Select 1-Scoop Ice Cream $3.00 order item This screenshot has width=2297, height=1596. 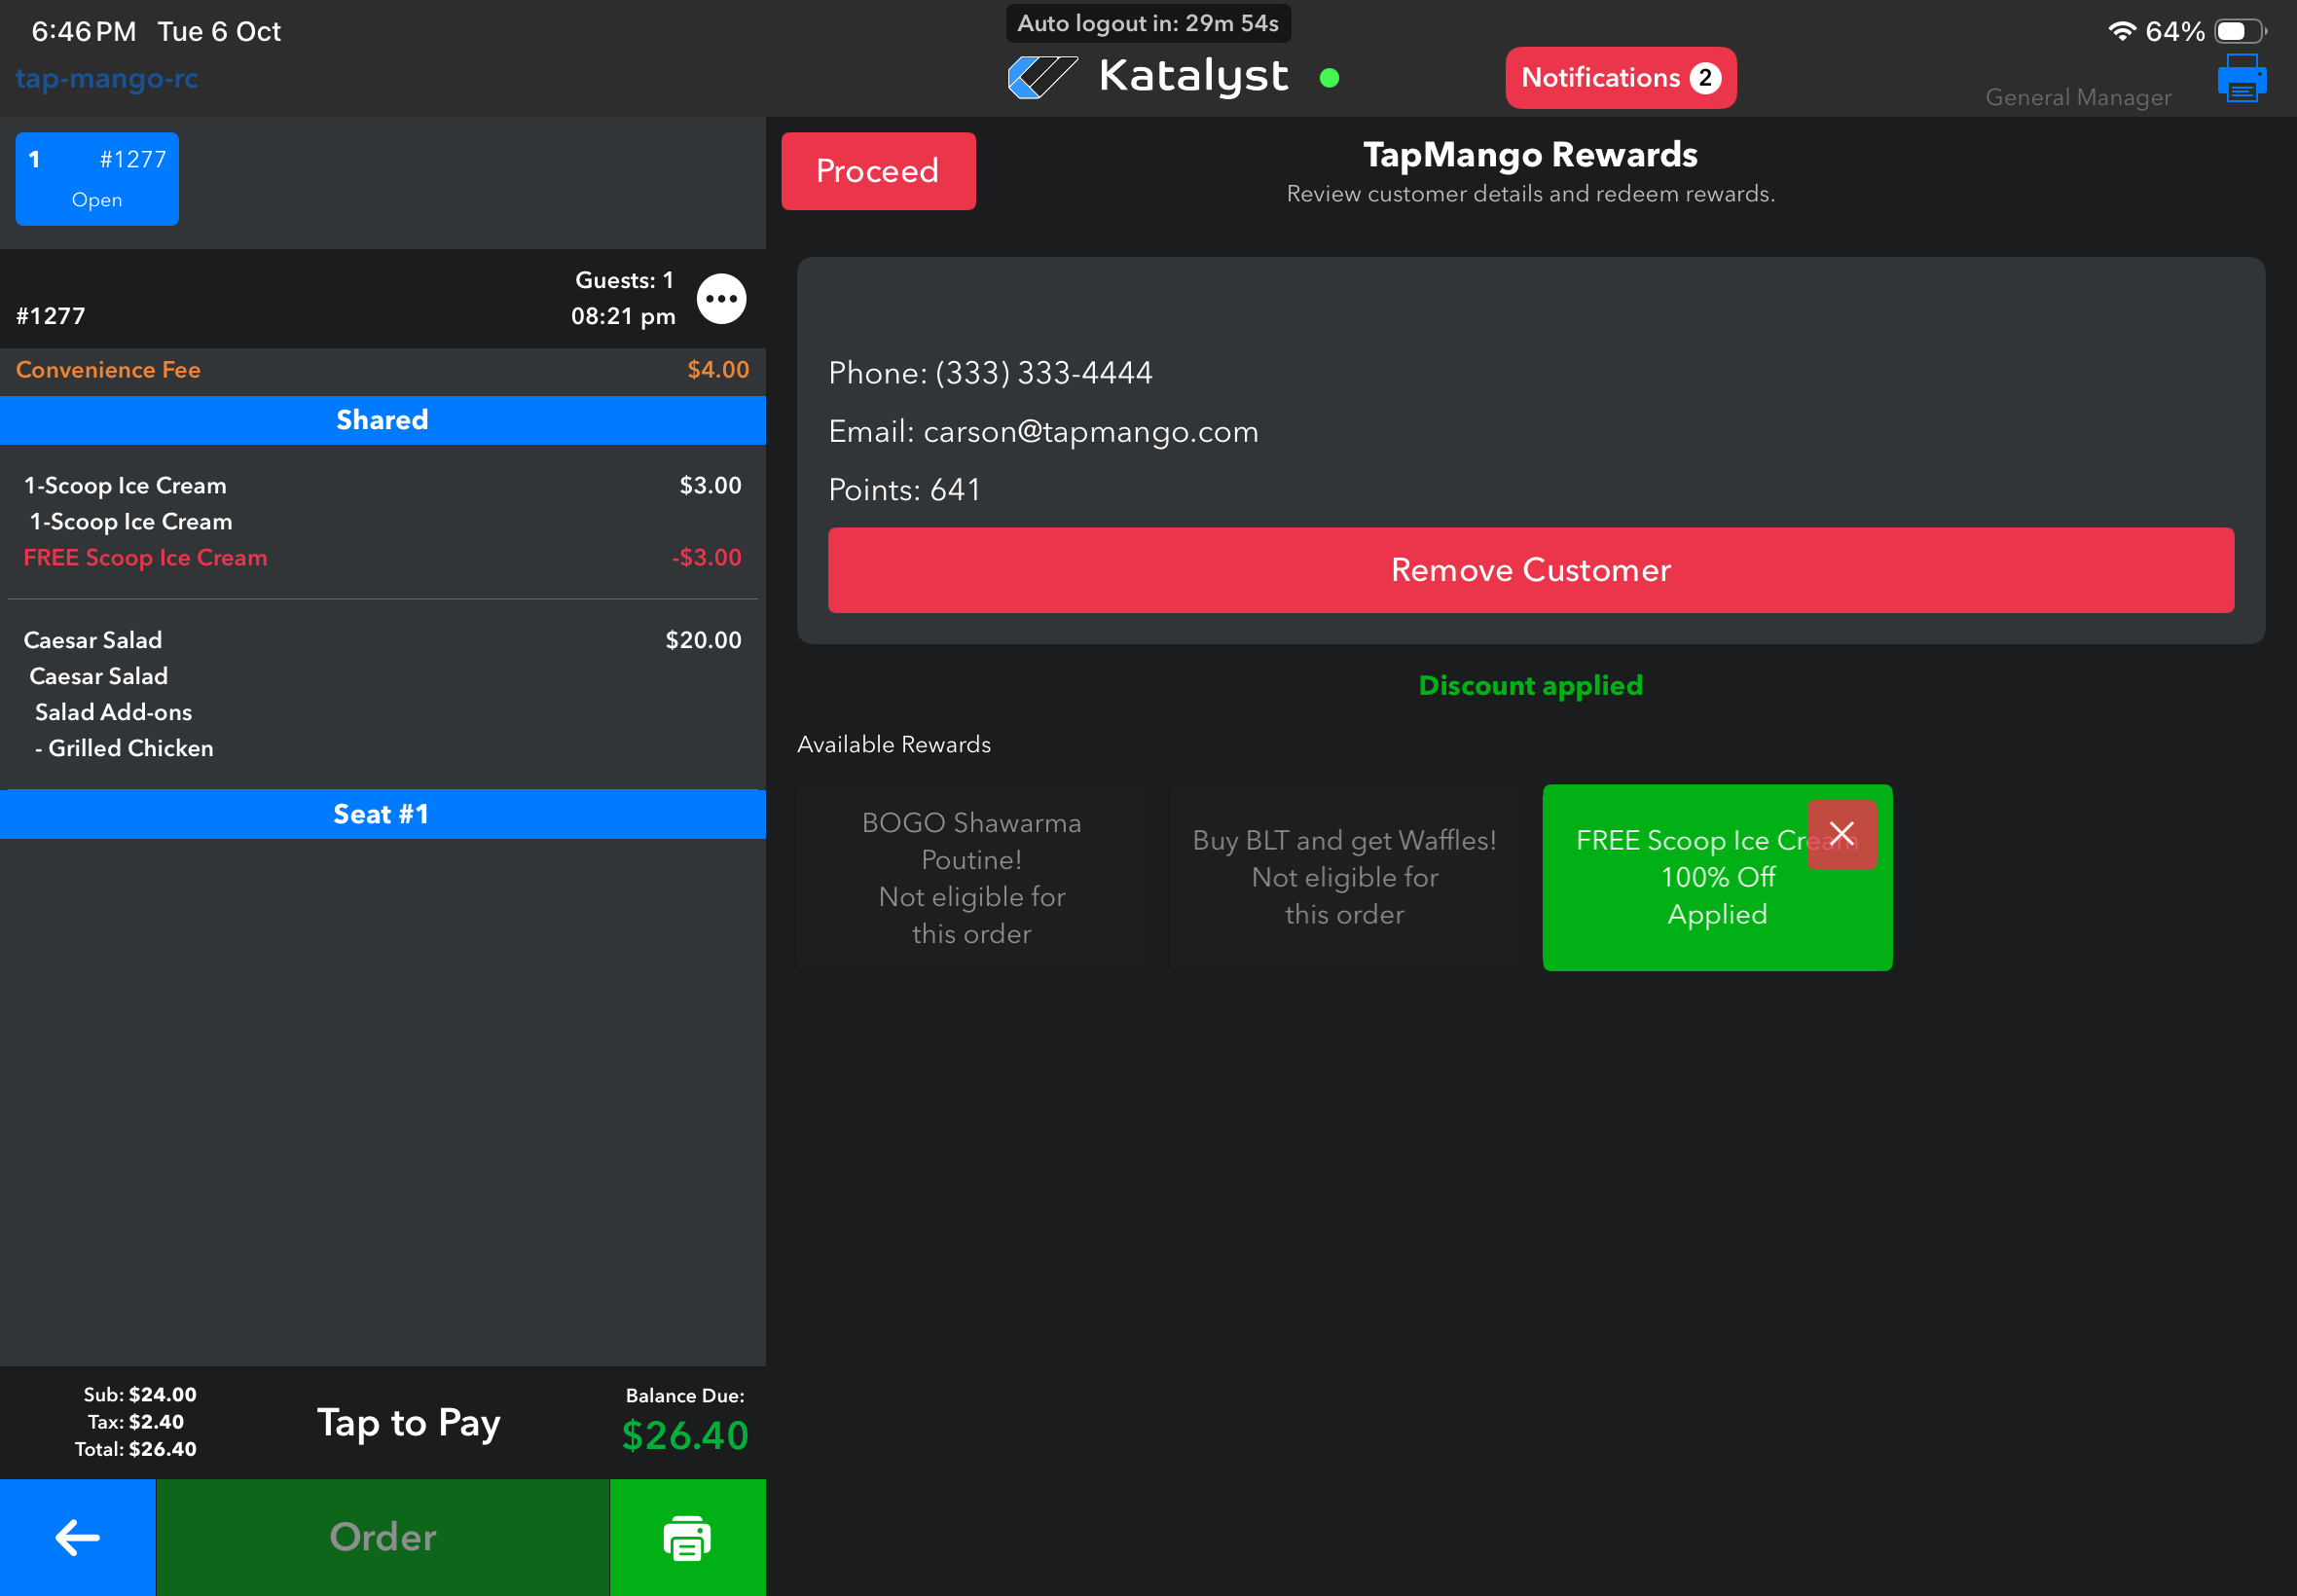pyautogui.click(x=383, y=486)
